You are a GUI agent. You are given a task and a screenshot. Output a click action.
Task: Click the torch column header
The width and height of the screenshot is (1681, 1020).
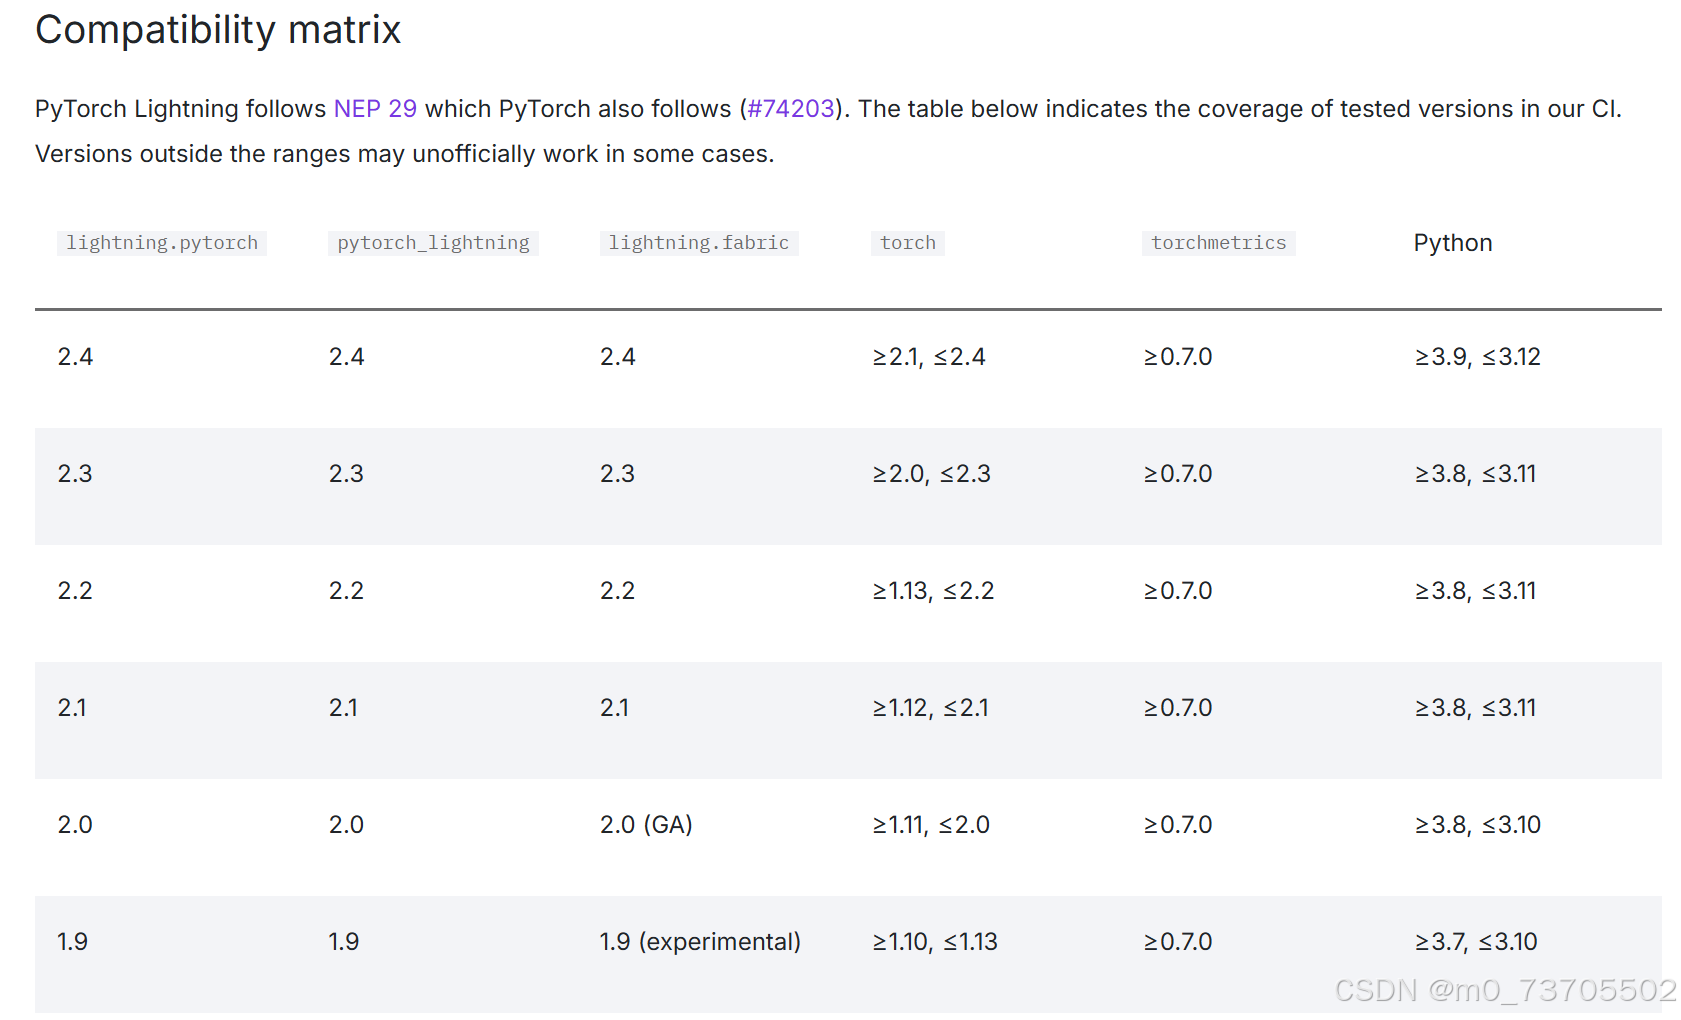[x=908, y=243]
